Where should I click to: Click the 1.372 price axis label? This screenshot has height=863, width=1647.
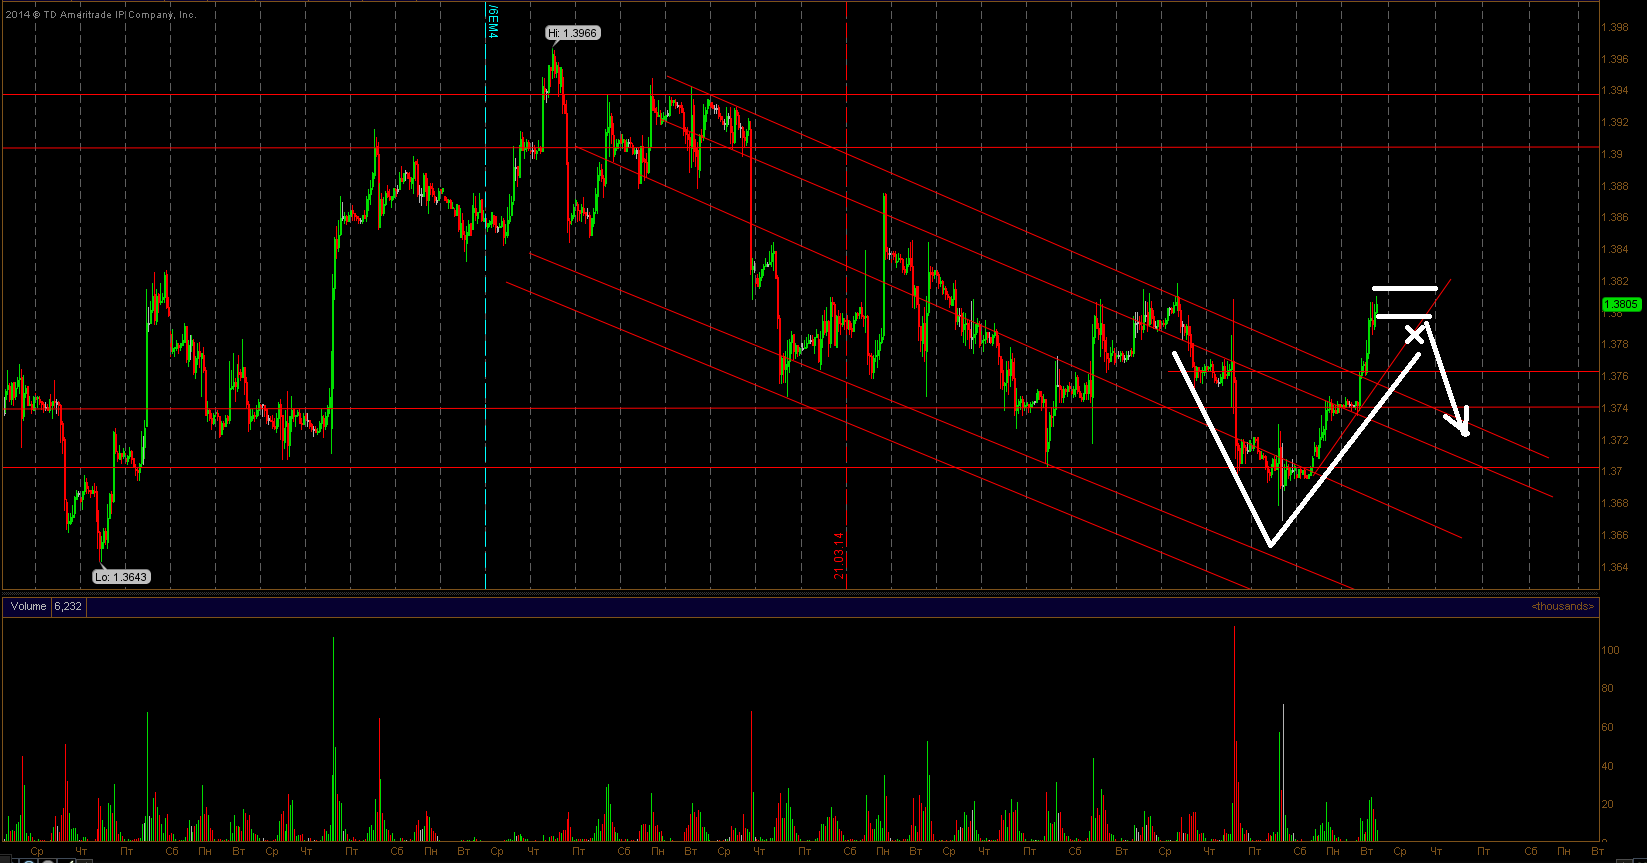click(x=1616, y=440)
